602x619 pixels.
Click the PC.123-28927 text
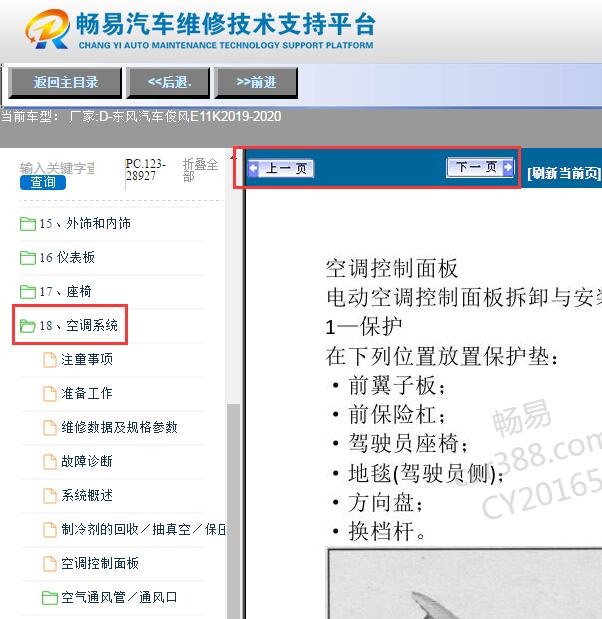click(x=146, y=170)
